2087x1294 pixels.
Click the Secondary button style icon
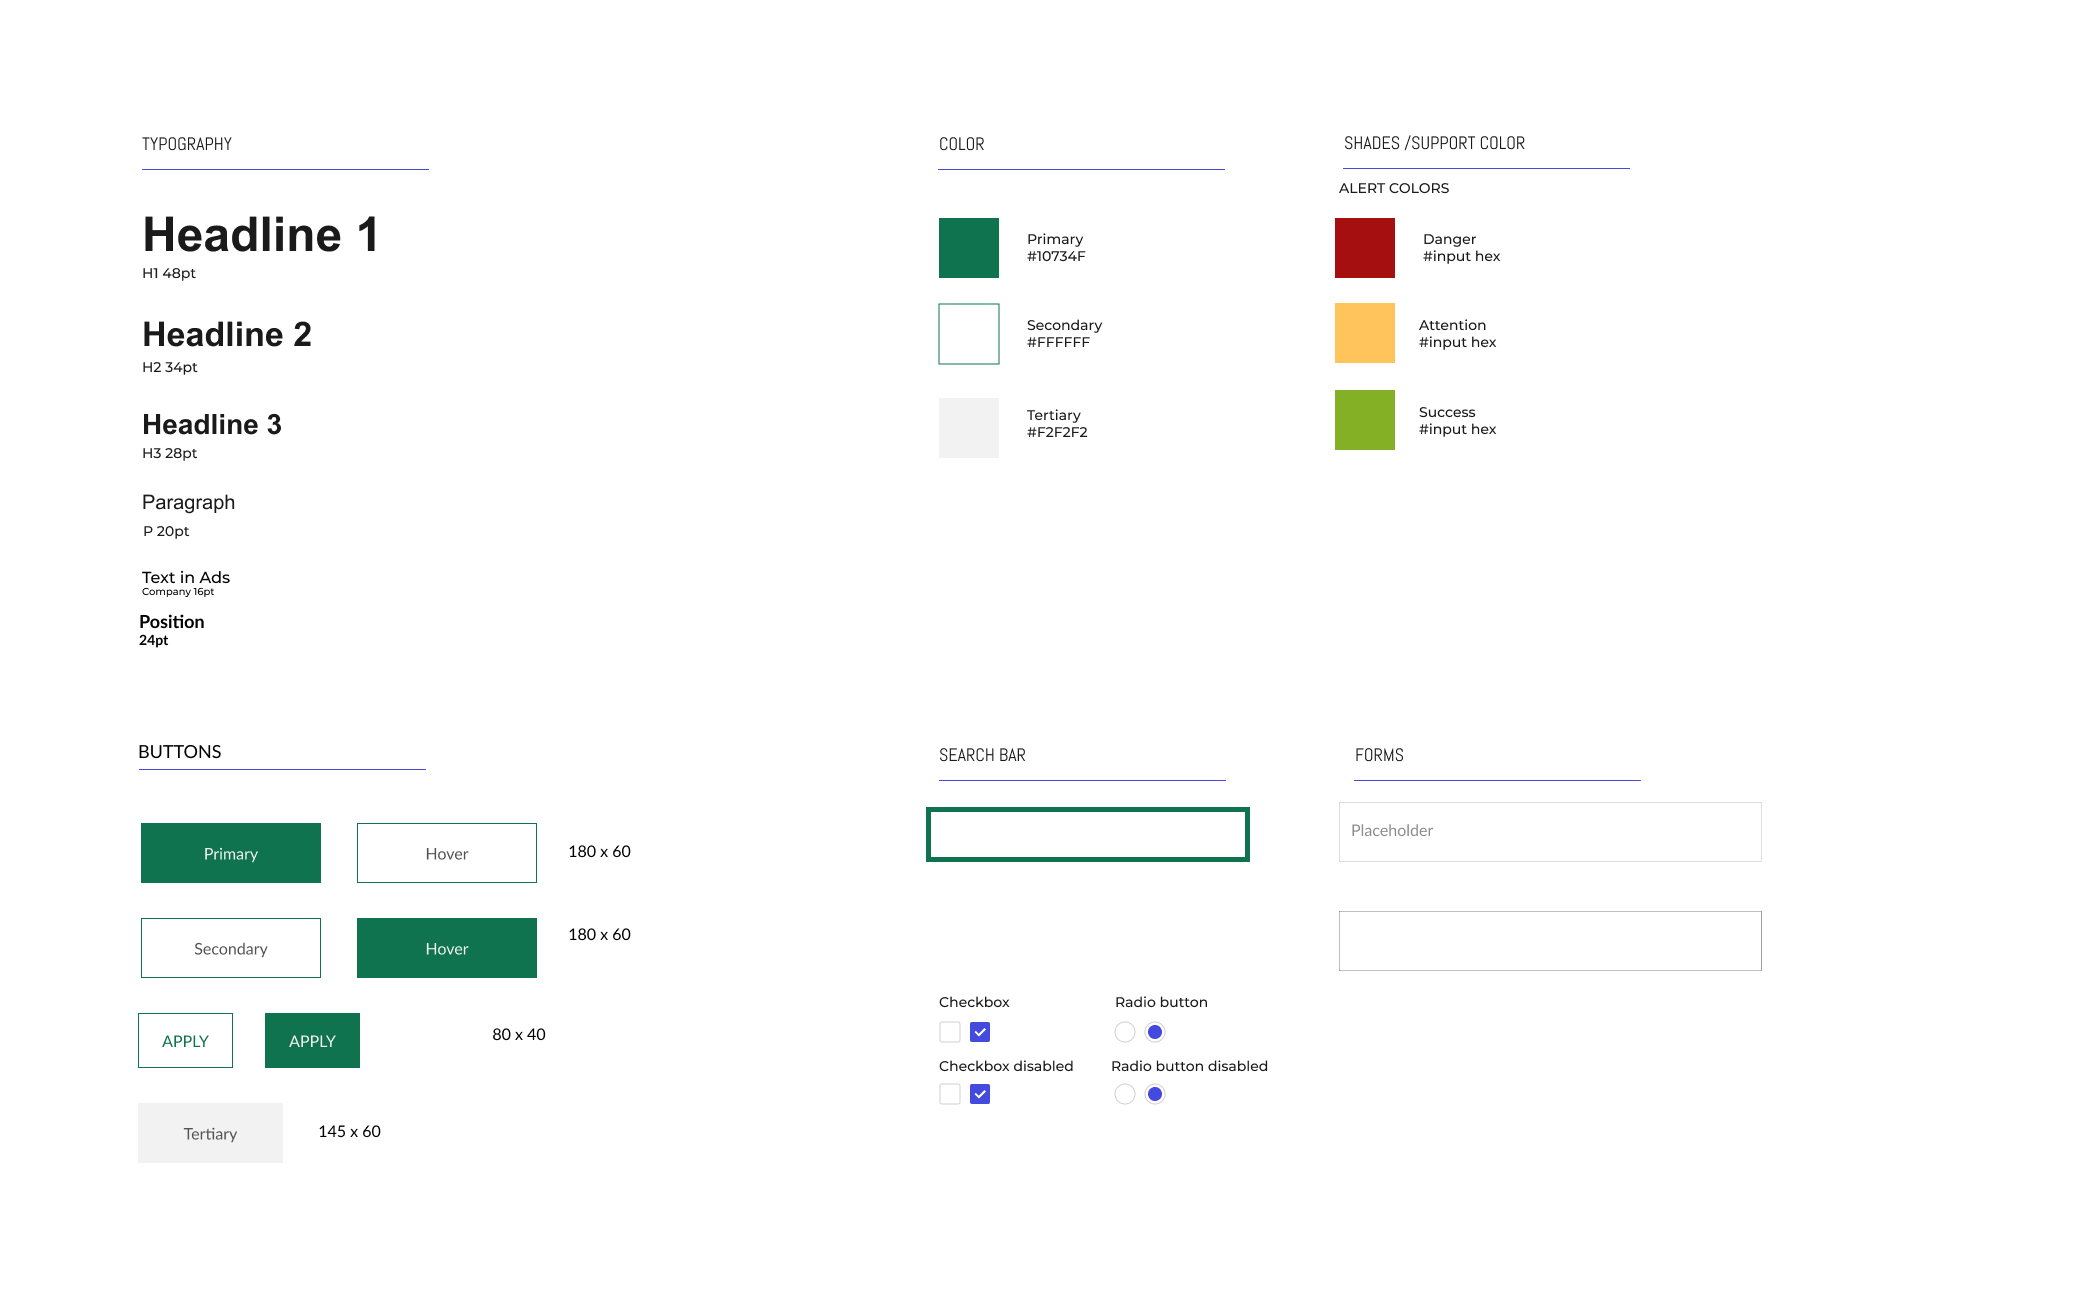tap(230, 948)
